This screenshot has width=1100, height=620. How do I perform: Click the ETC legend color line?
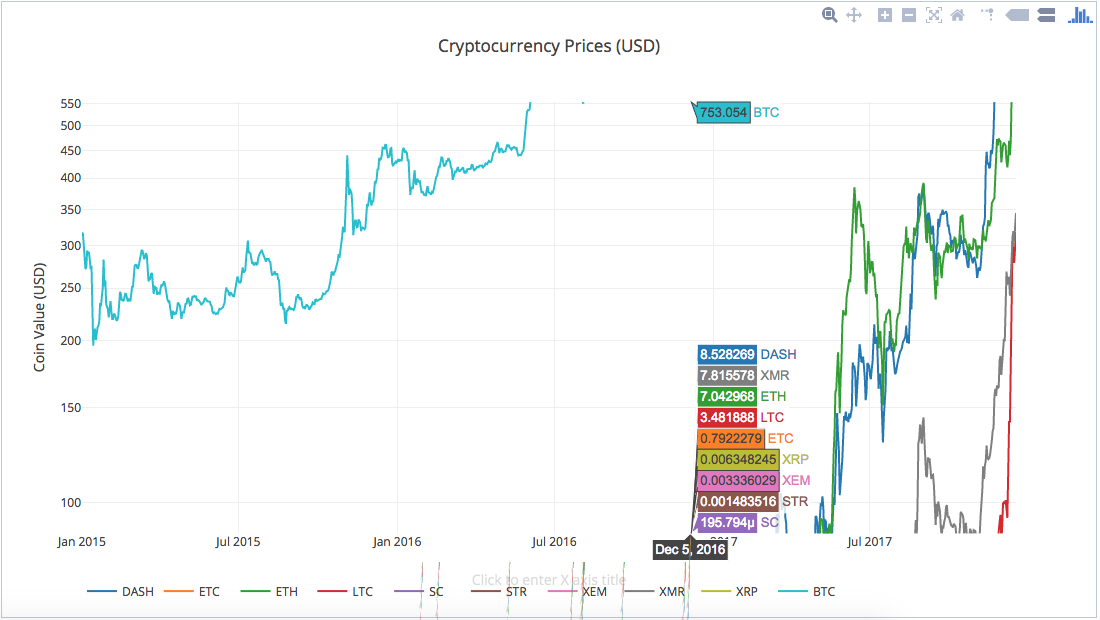(178, 592)
